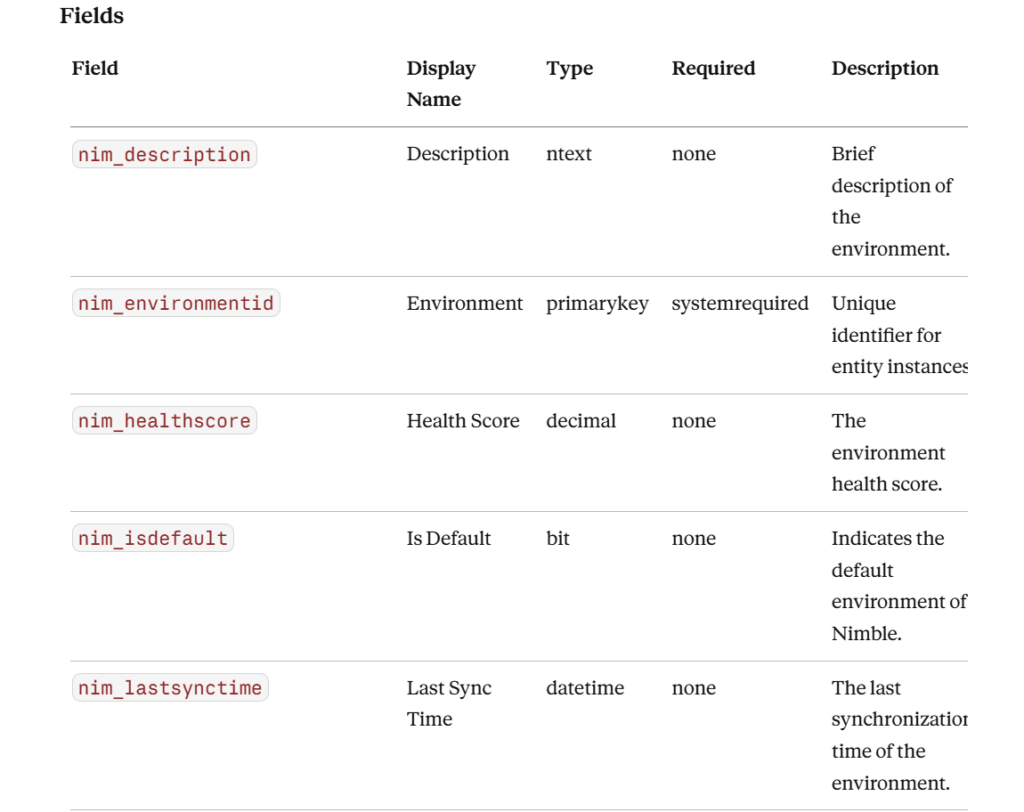Click the bit type cell
This screenshot has width=1024, height=812.
pyautogui.click(x=557, y=538)
